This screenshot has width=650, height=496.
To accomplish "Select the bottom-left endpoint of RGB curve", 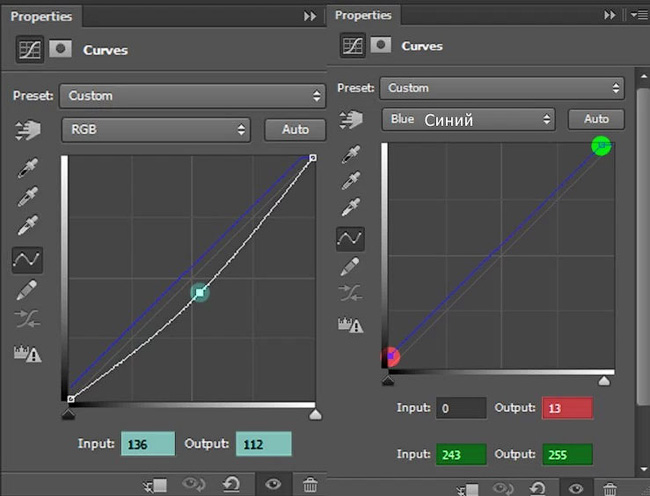I will pyautogui.click(x=71, y=399).
